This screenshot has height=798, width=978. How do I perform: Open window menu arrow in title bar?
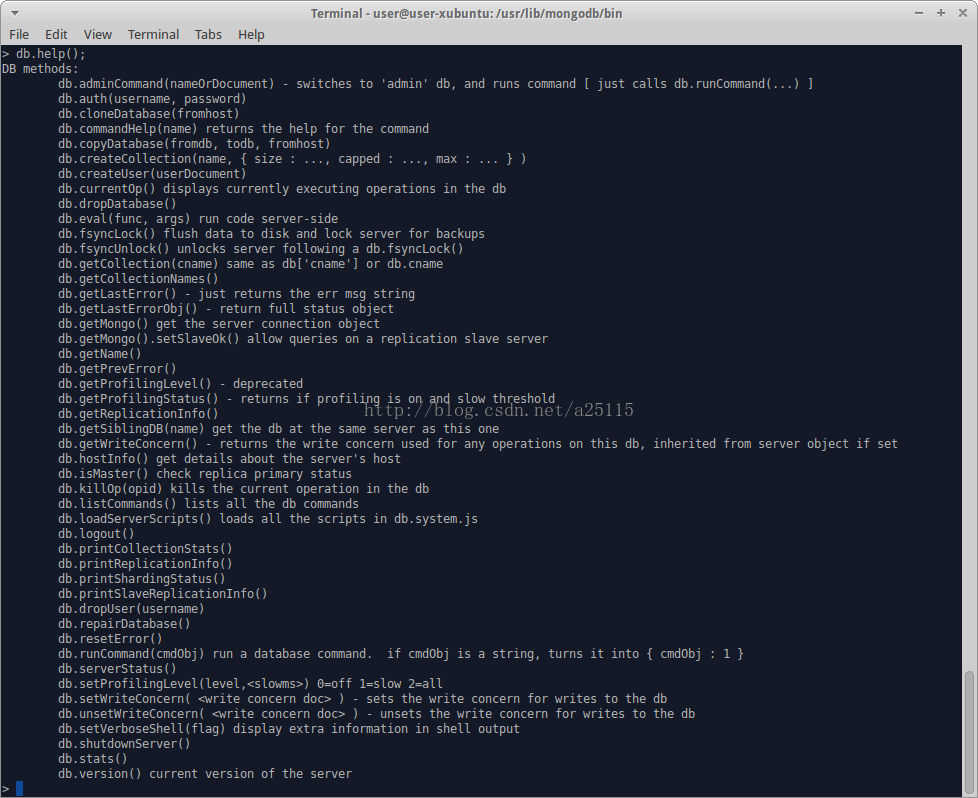pos(14,13)
